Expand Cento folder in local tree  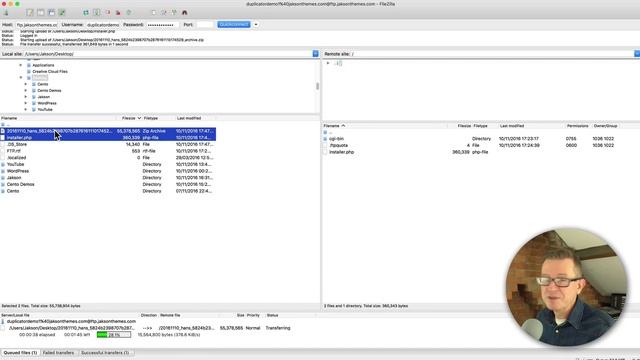[x=26, y=84]
